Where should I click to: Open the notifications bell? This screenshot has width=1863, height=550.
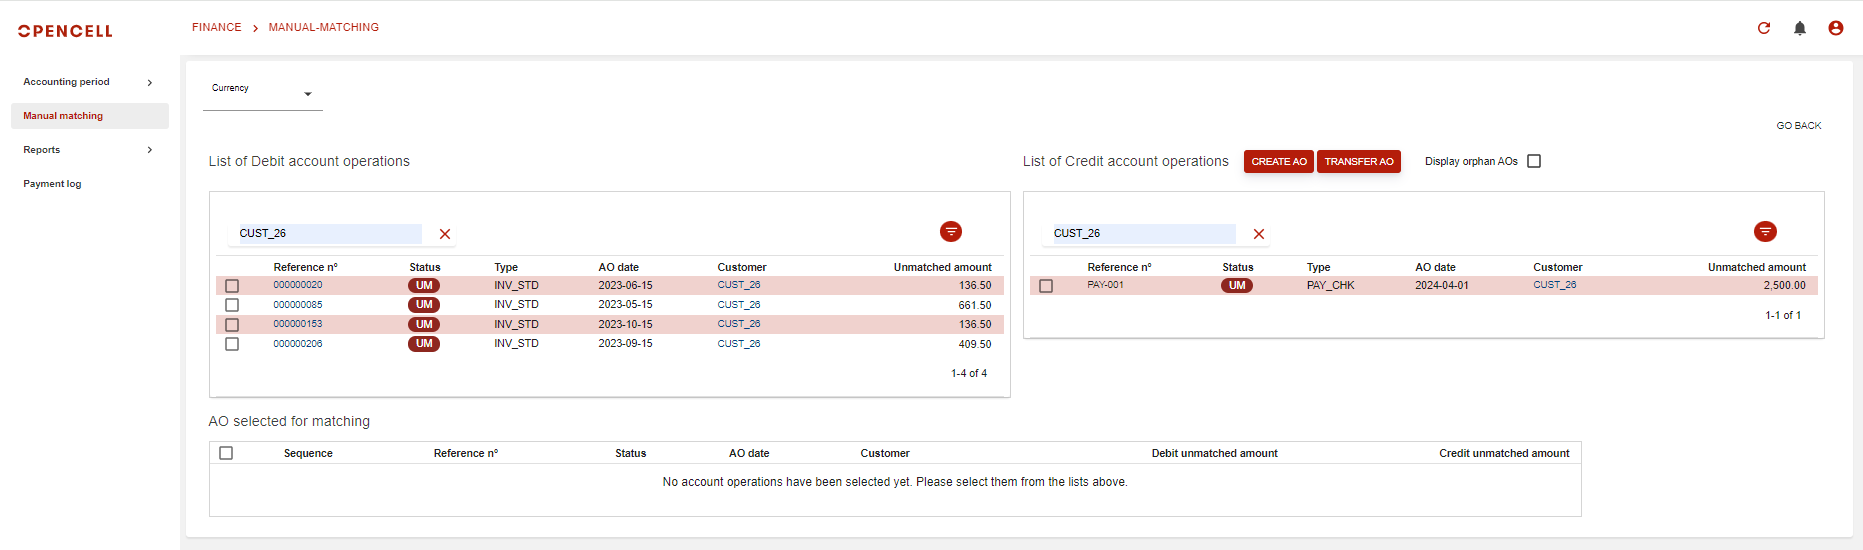1799,28
